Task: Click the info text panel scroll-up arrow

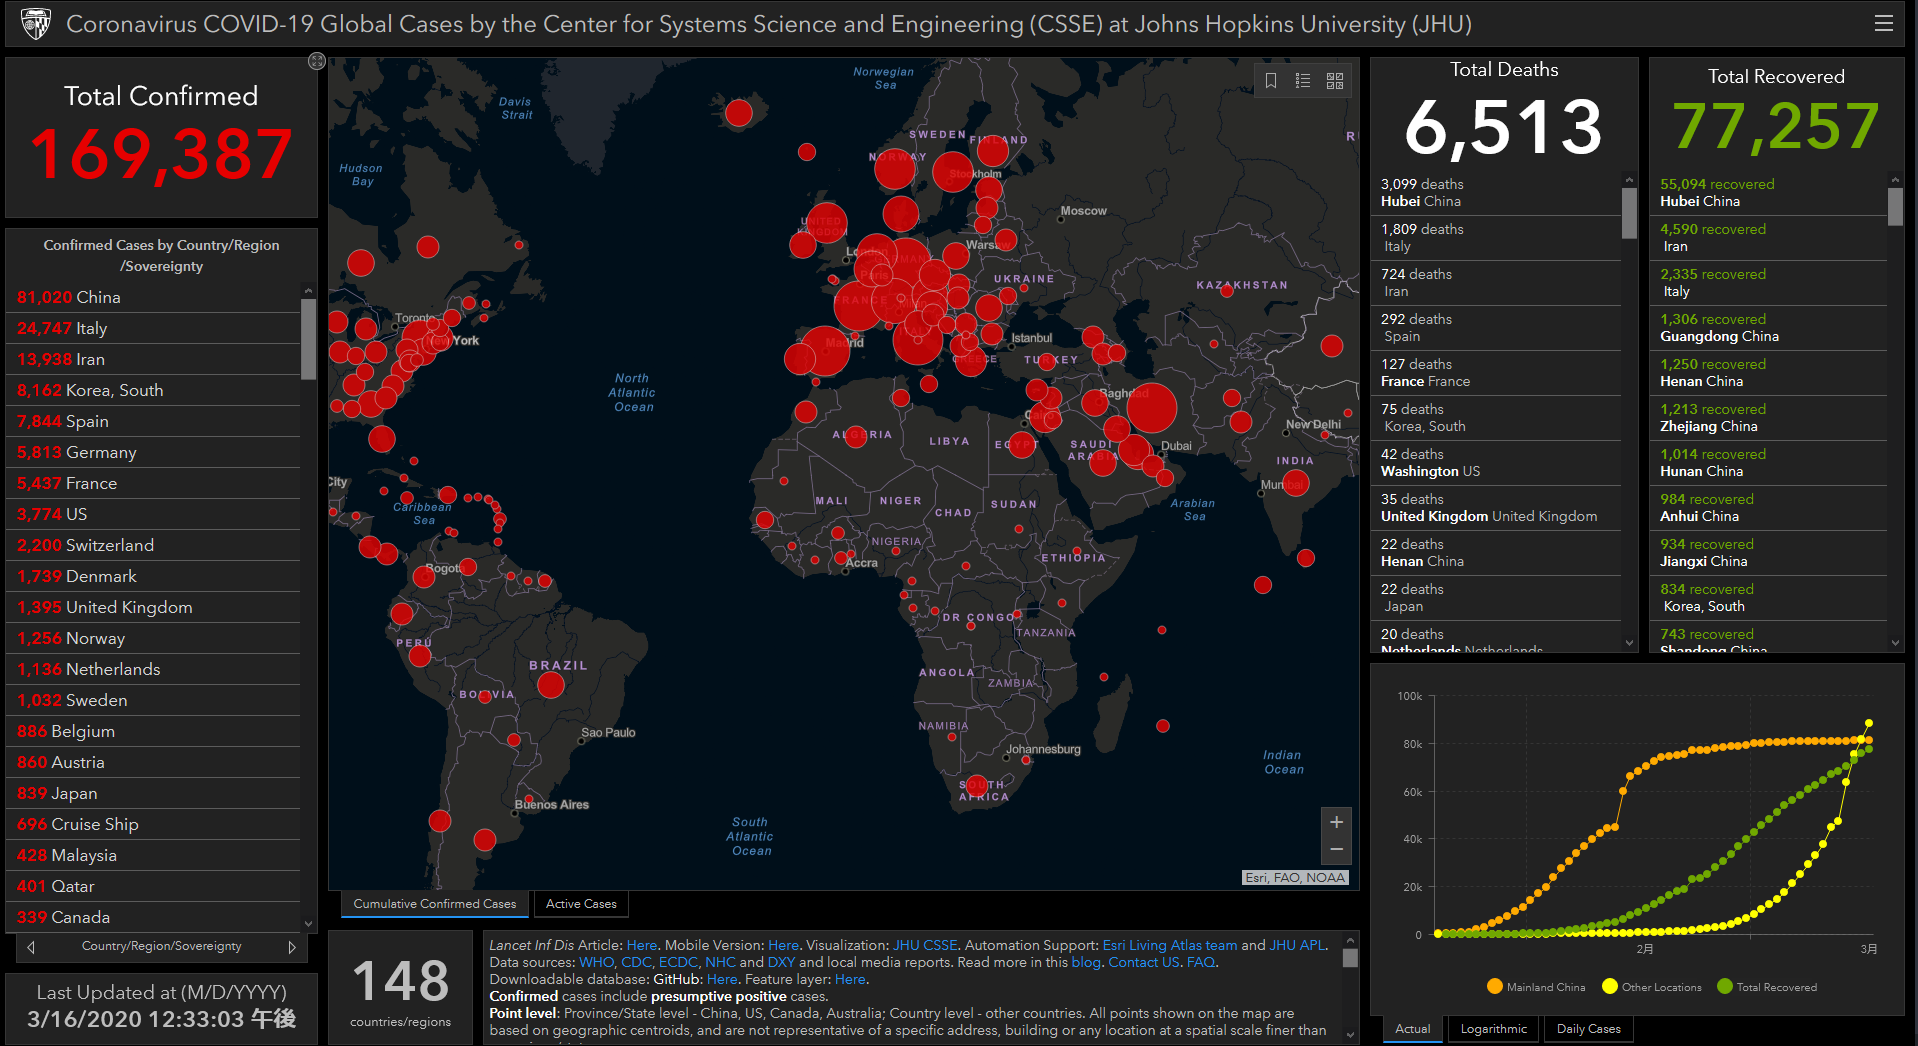Action: point(1350,941)
